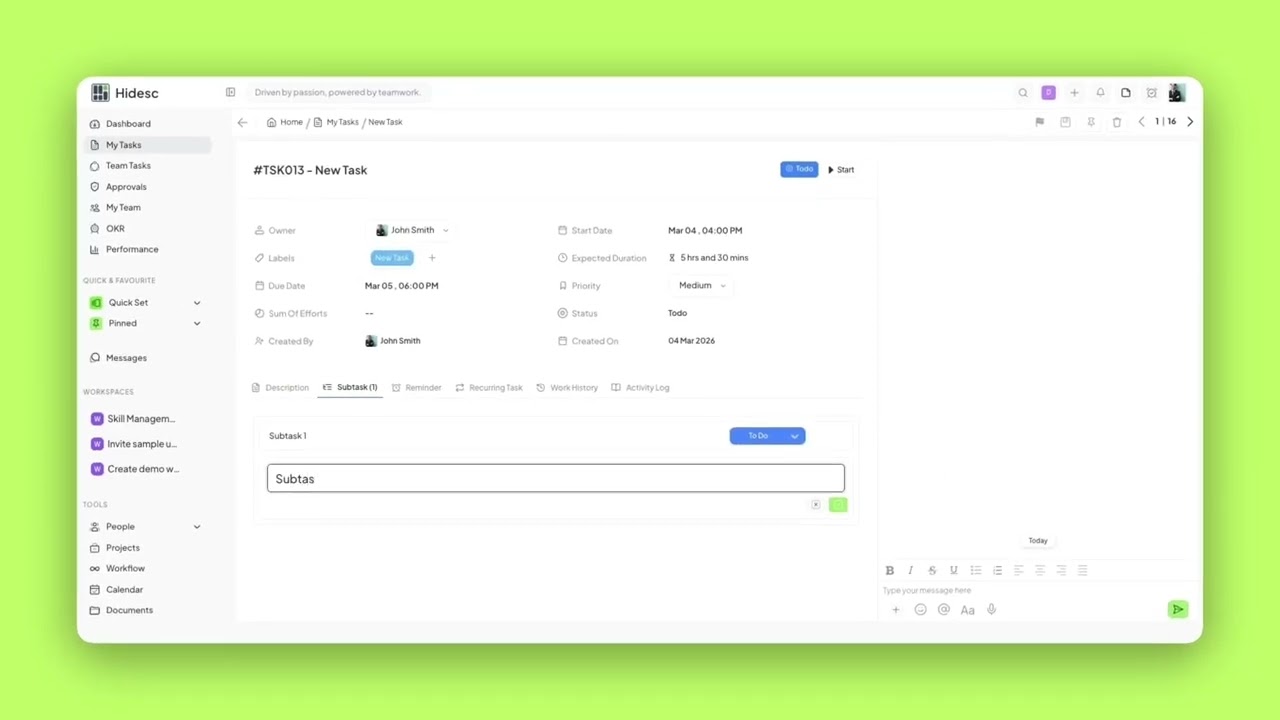Add attachment with plus in chat
Viewport: 1280px width, 720px height.
[895, 610]
